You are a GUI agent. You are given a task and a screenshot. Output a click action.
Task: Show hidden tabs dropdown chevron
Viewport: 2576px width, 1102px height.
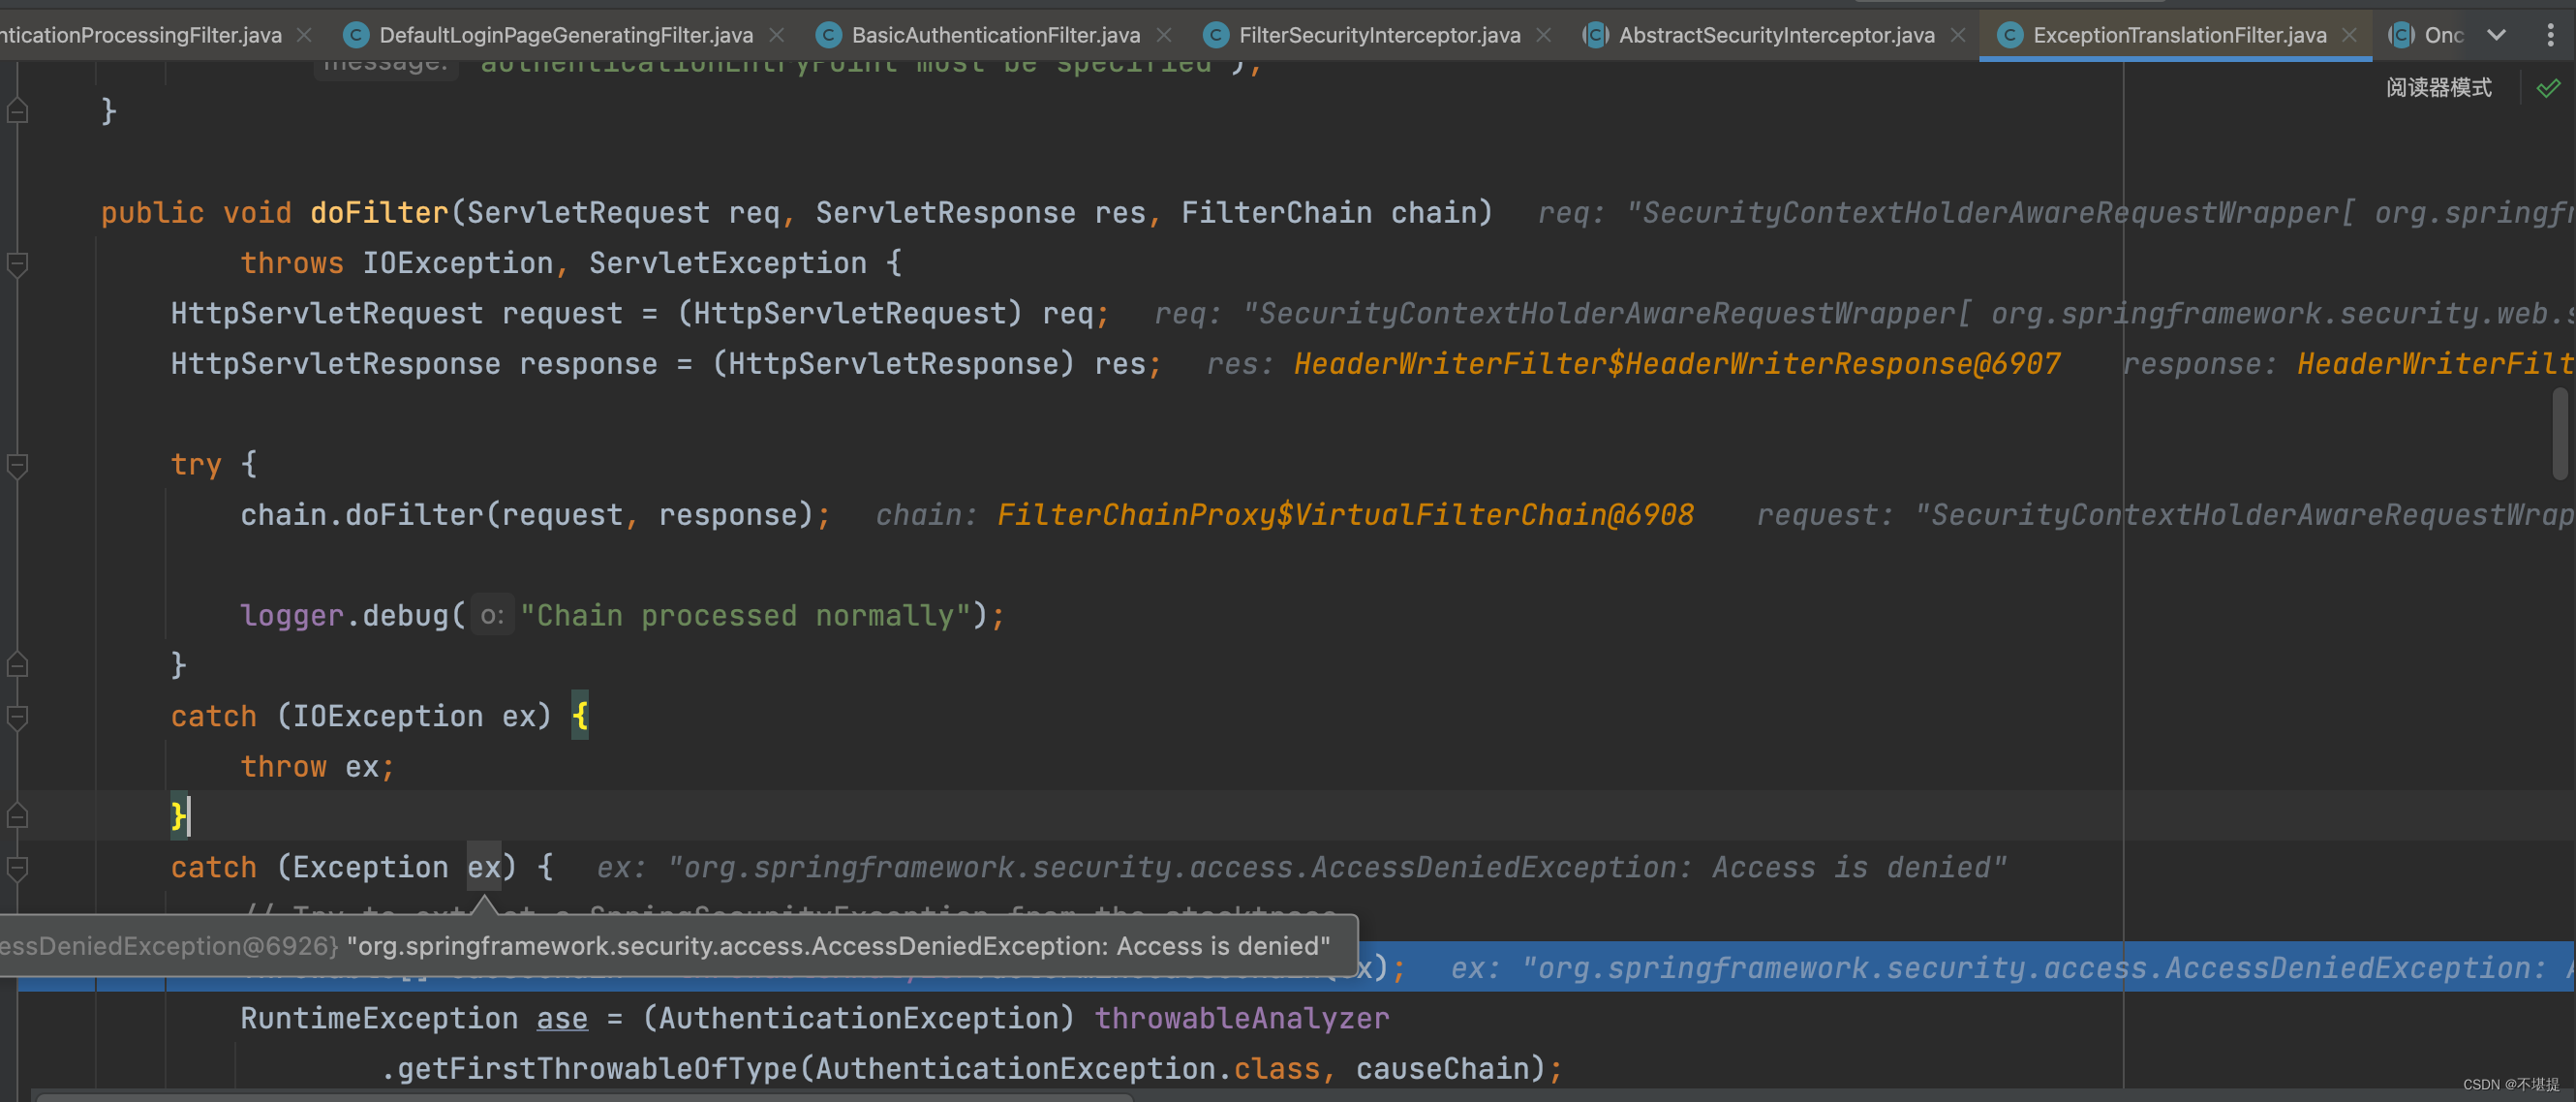(x=2496, y=35)
